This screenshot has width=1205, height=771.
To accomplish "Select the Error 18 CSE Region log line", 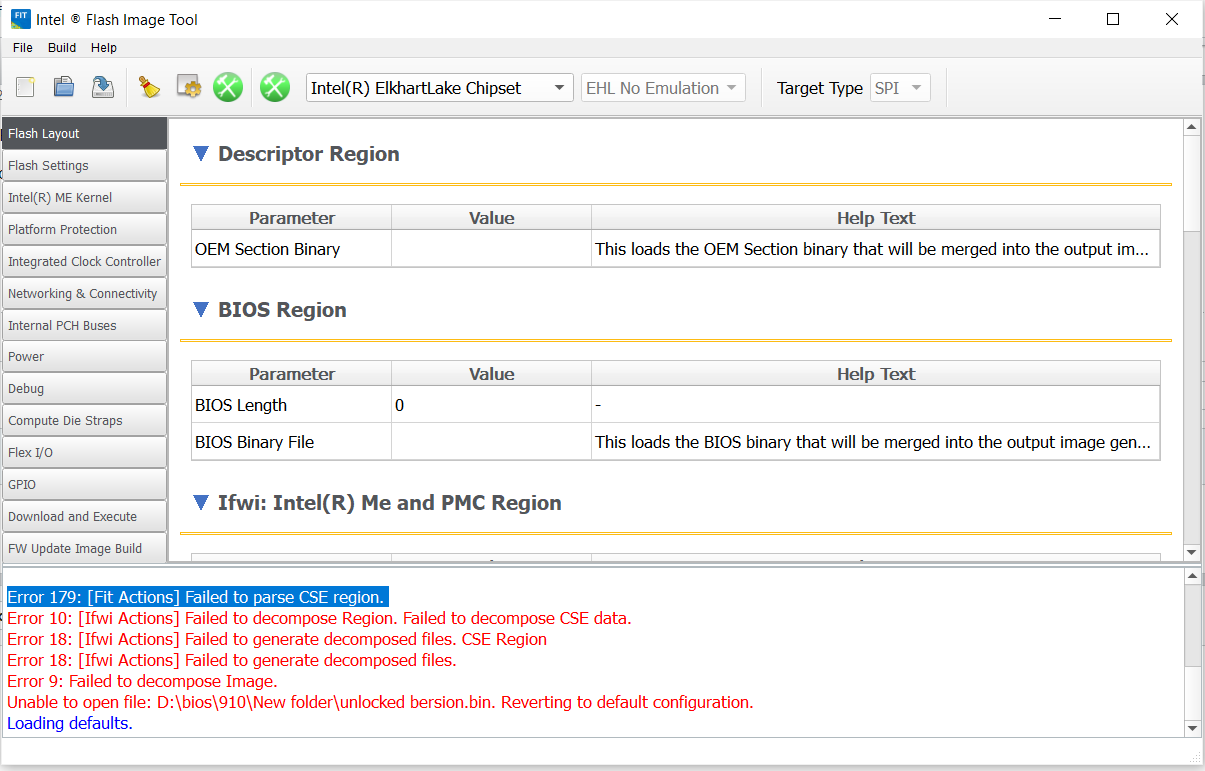I will (x=277, y=639).
